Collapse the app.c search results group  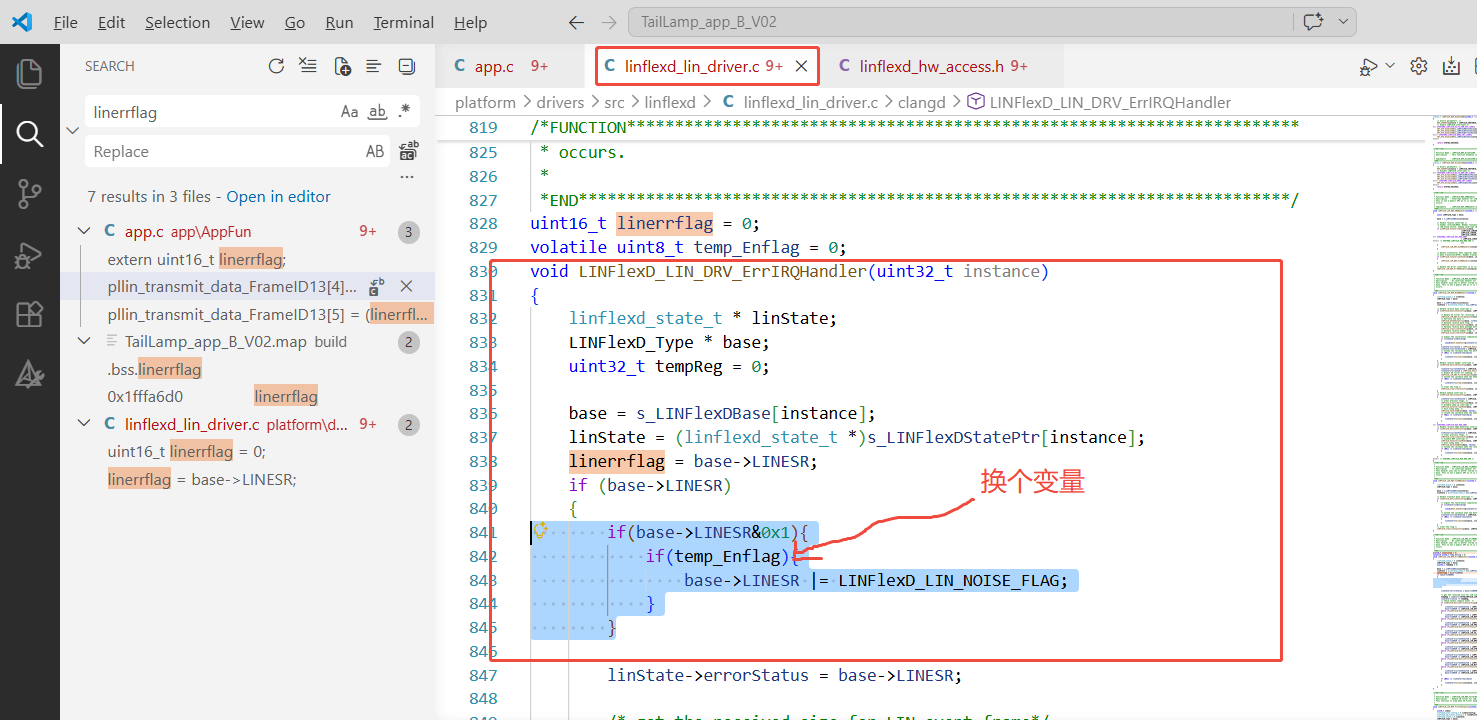point(84,231)
